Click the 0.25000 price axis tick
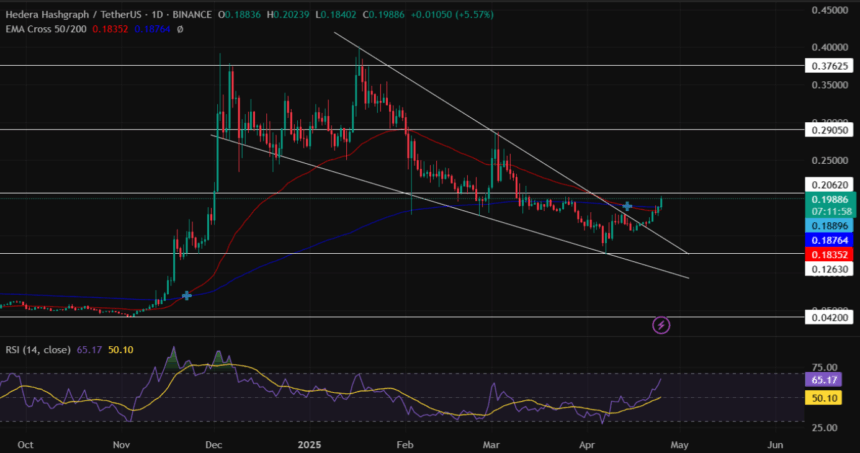Screen dimensions: 860x453 (x=829, y=161)
